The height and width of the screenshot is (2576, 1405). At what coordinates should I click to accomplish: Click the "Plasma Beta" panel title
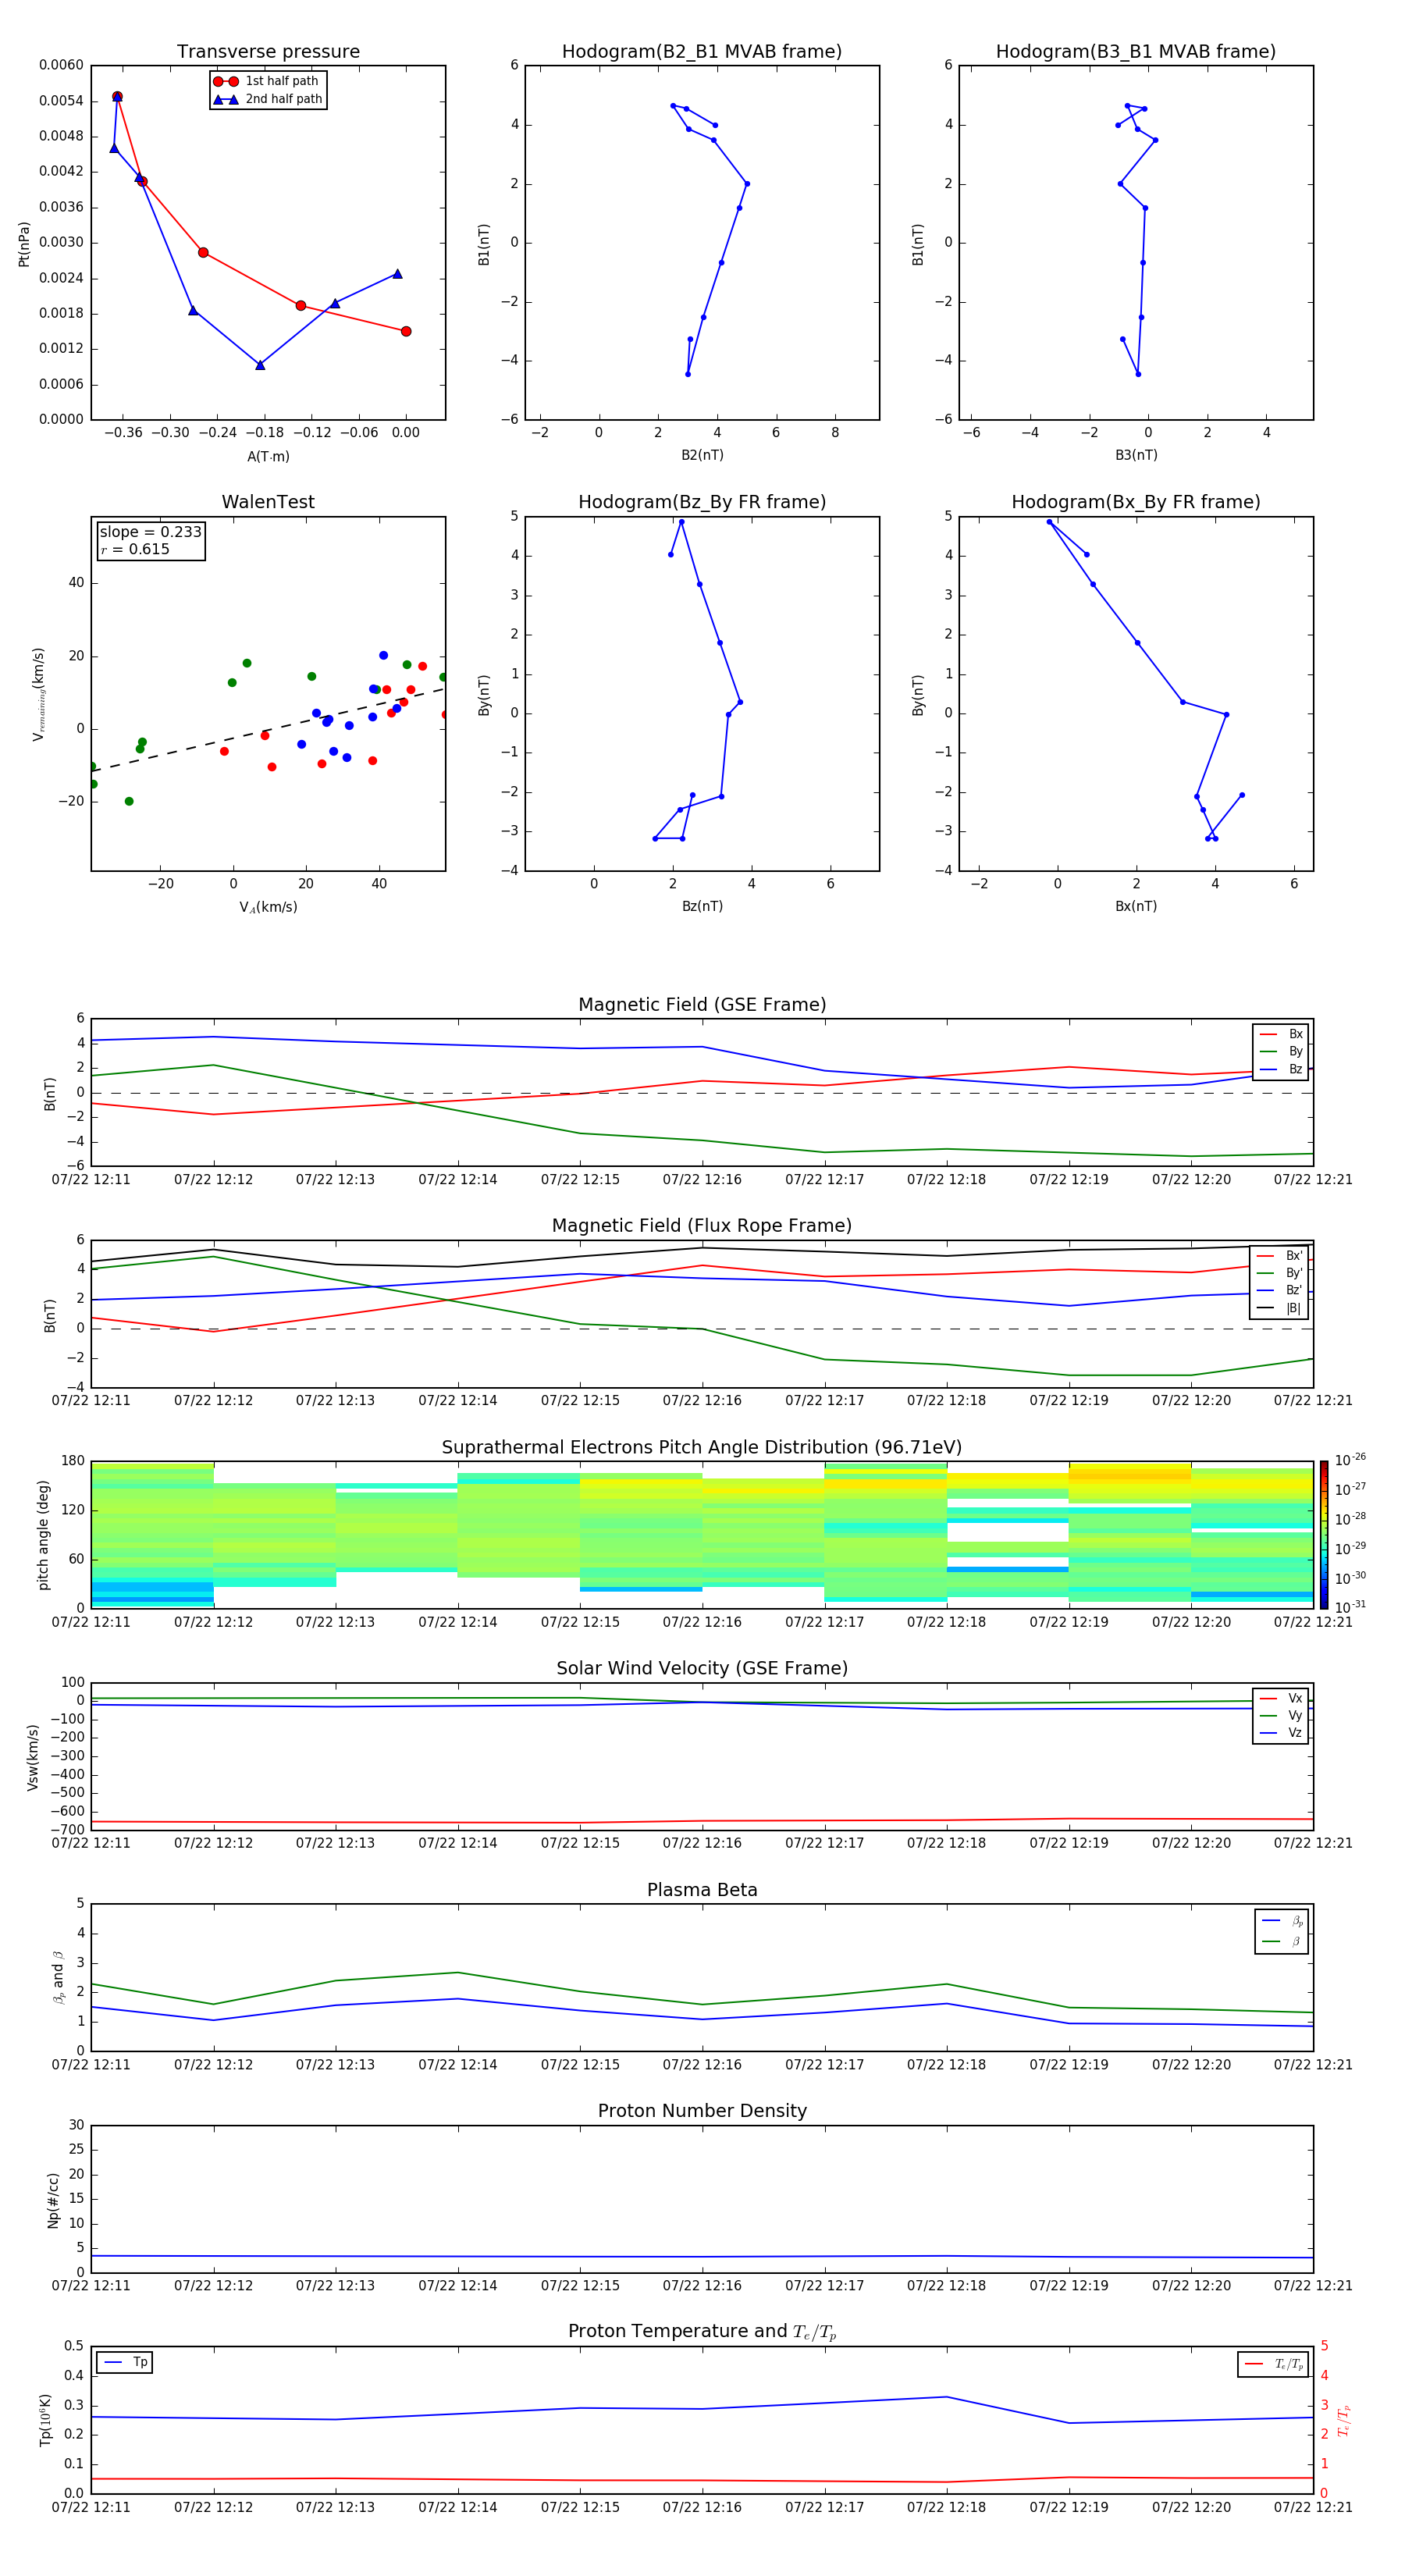702,1891
